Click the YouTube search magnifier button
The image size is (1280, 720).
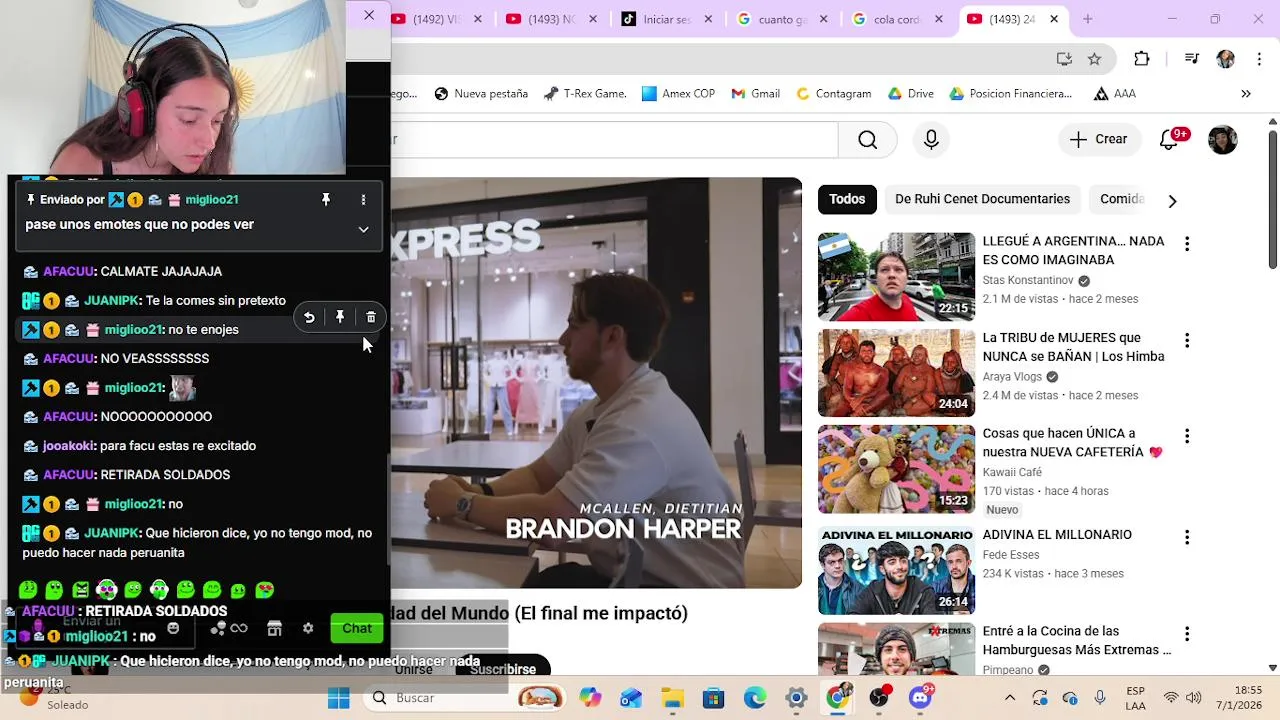[x=867, y=140]
